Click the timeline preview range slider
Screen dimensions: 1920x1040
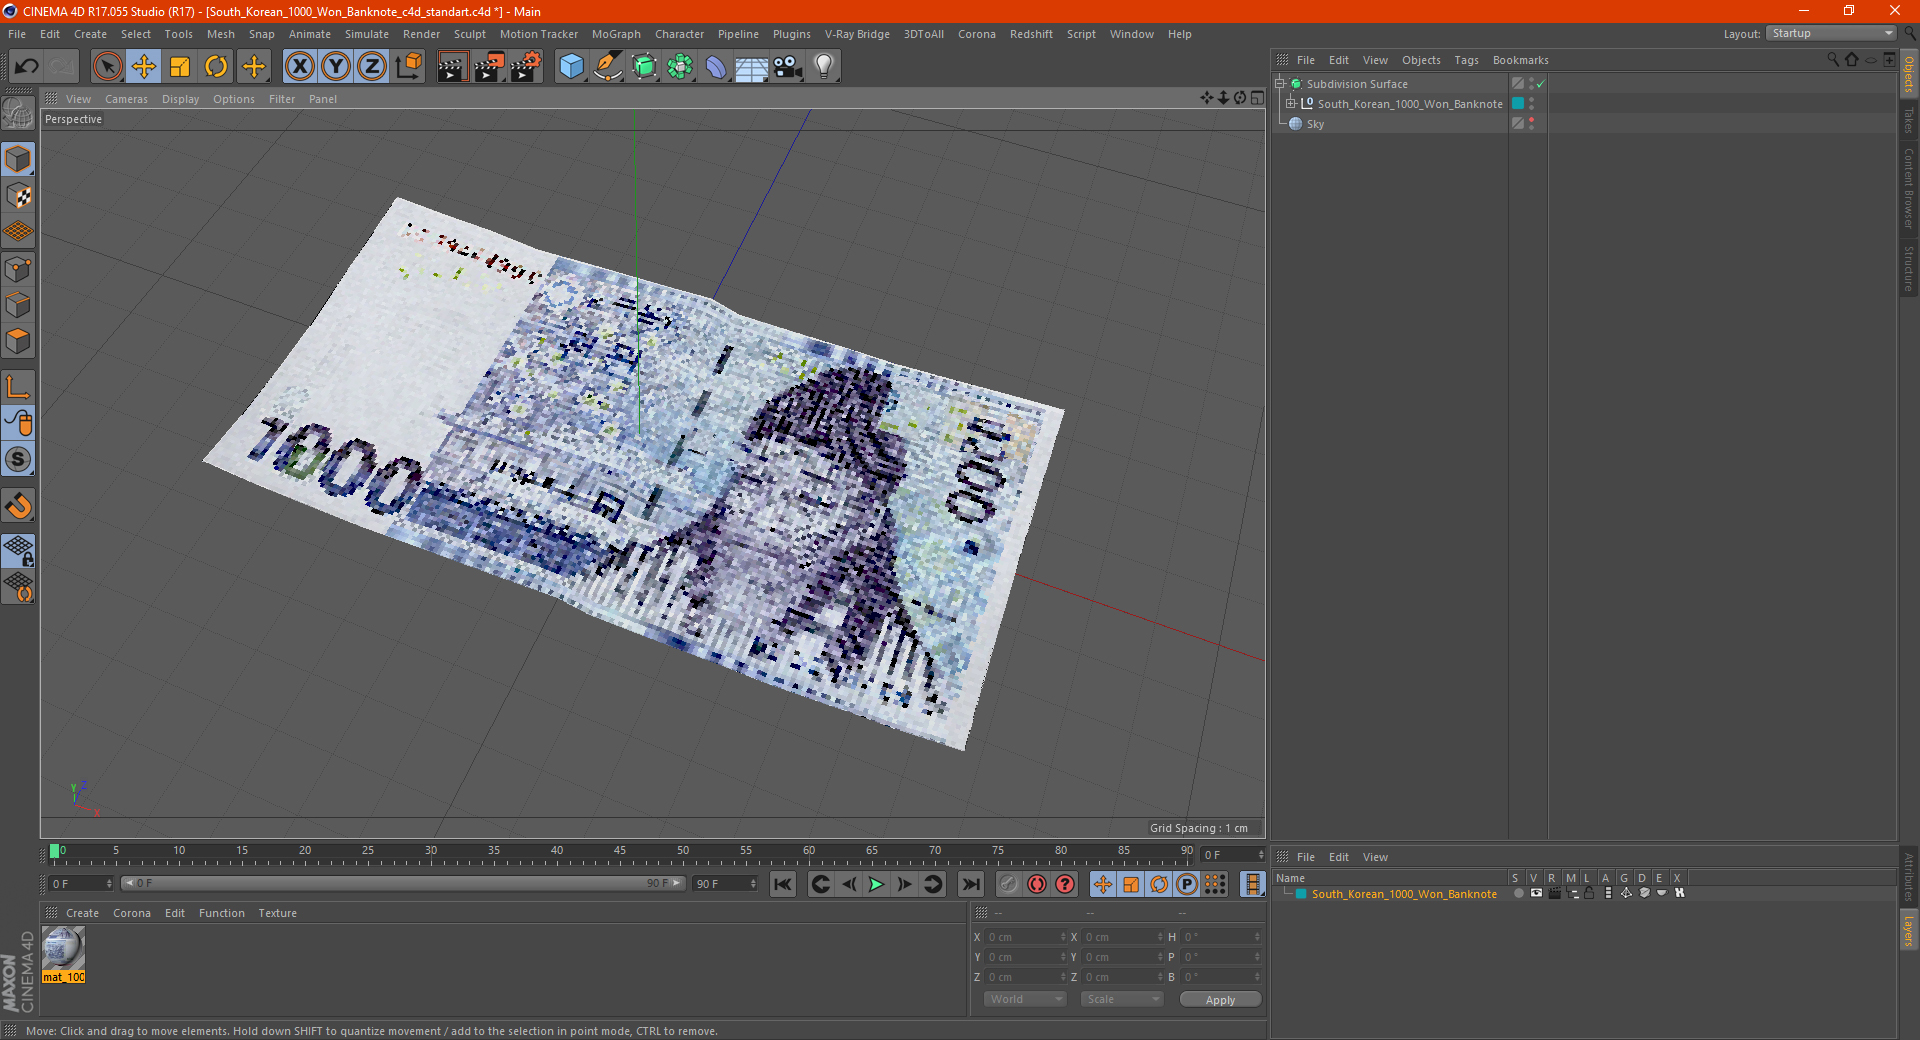(x=403, y=883)
